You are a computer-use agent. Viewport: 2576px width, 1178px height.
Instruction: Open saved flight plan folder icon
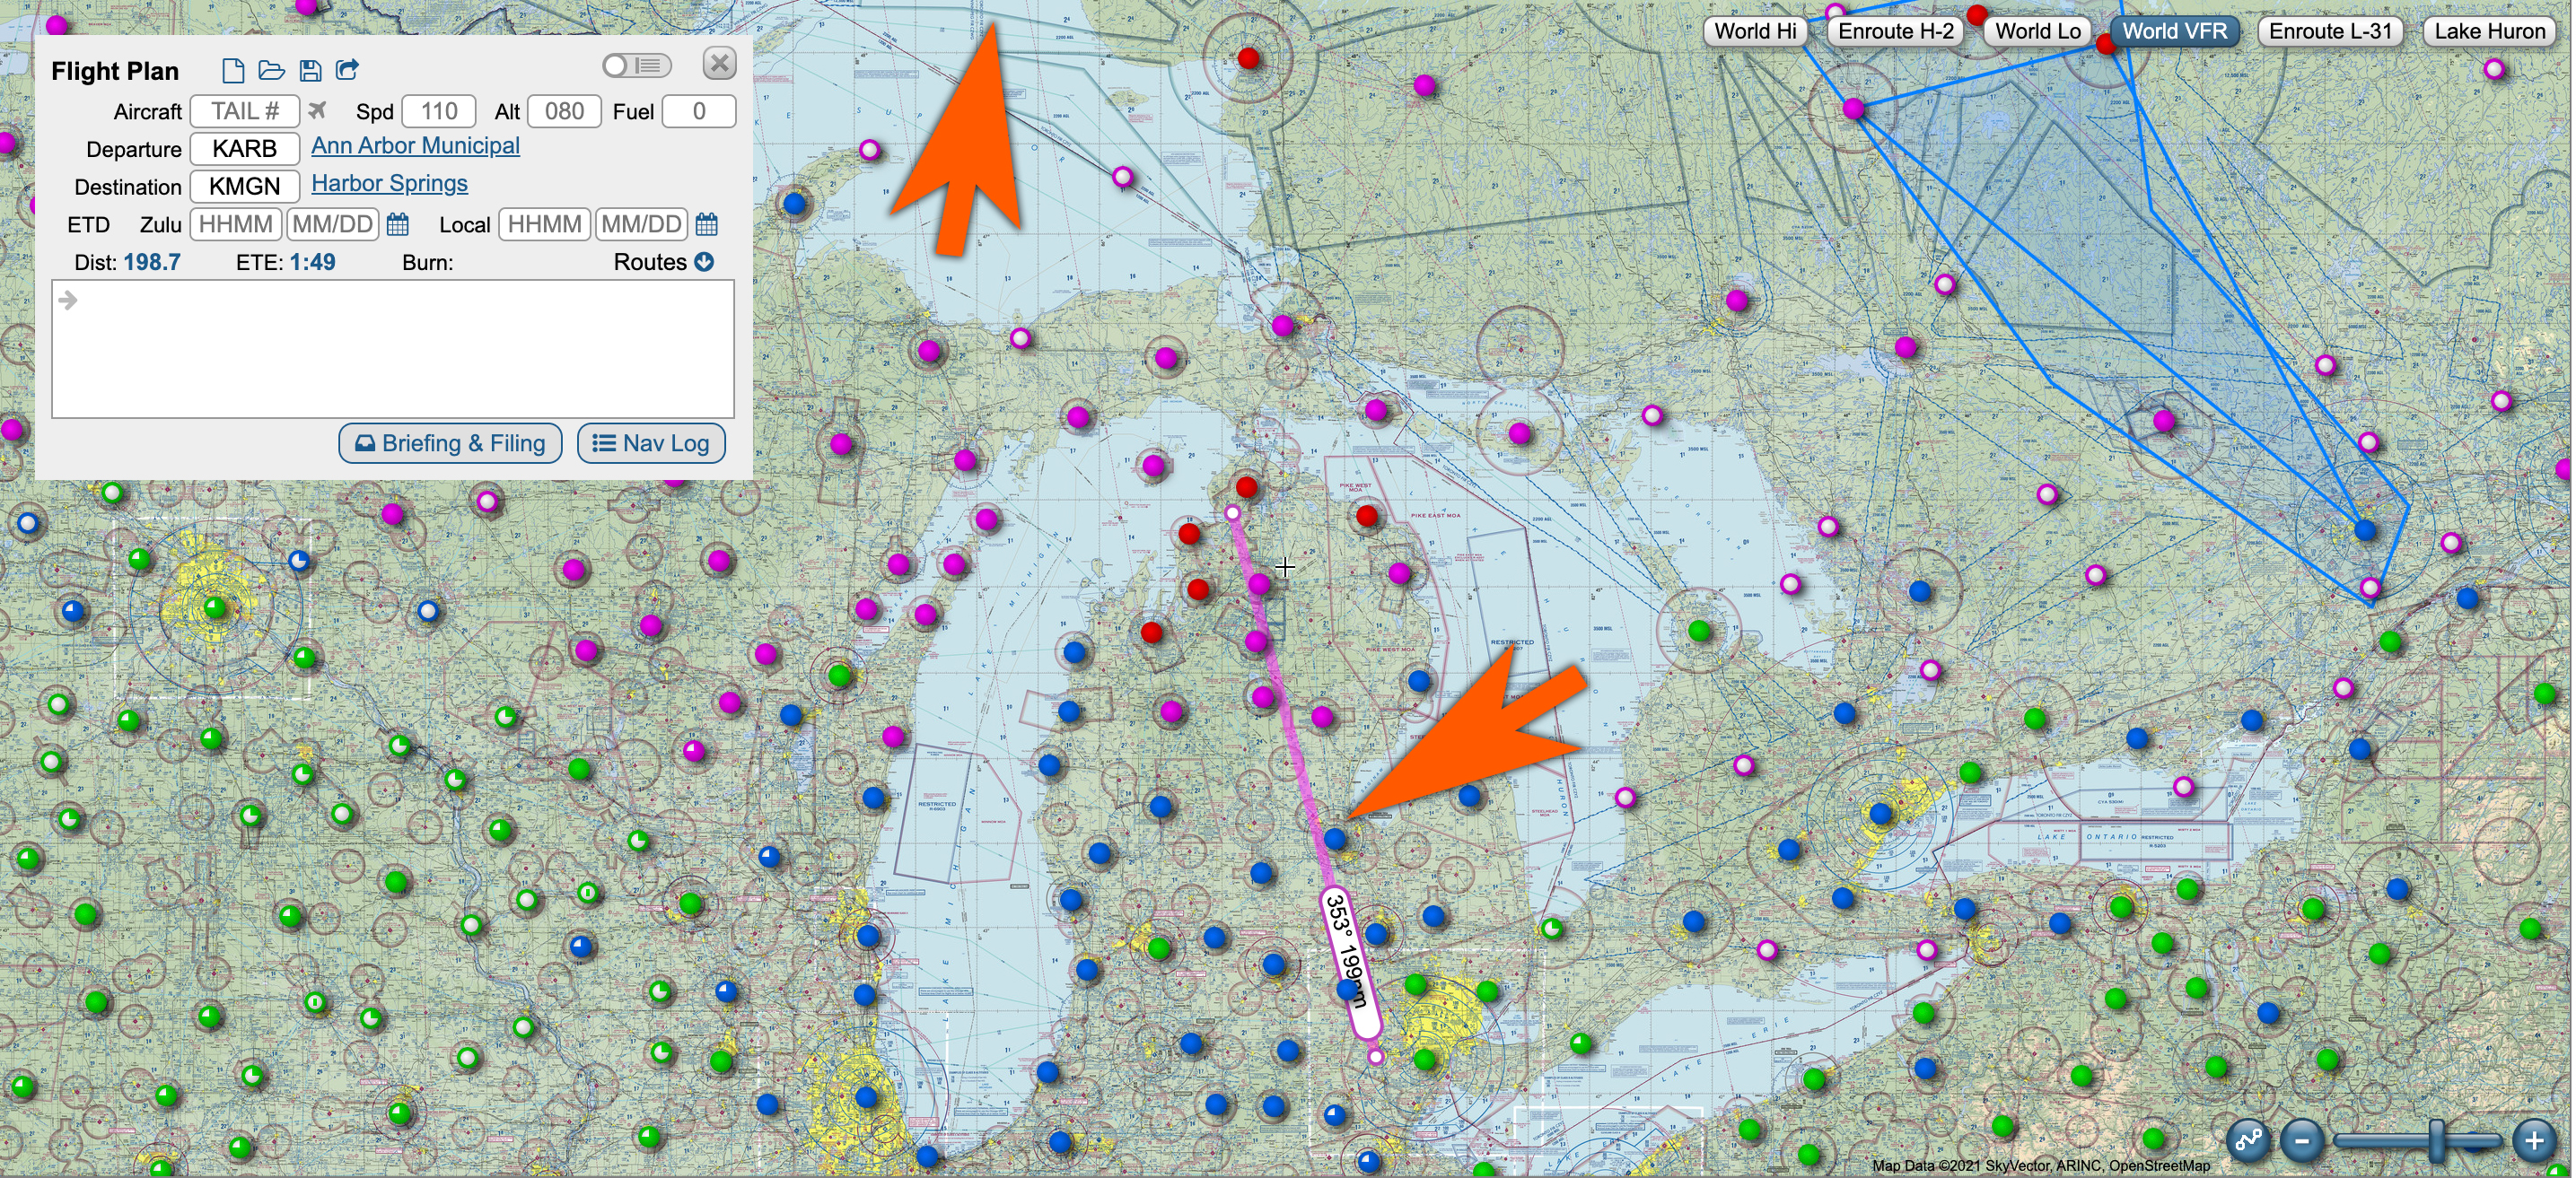(271, 70)
